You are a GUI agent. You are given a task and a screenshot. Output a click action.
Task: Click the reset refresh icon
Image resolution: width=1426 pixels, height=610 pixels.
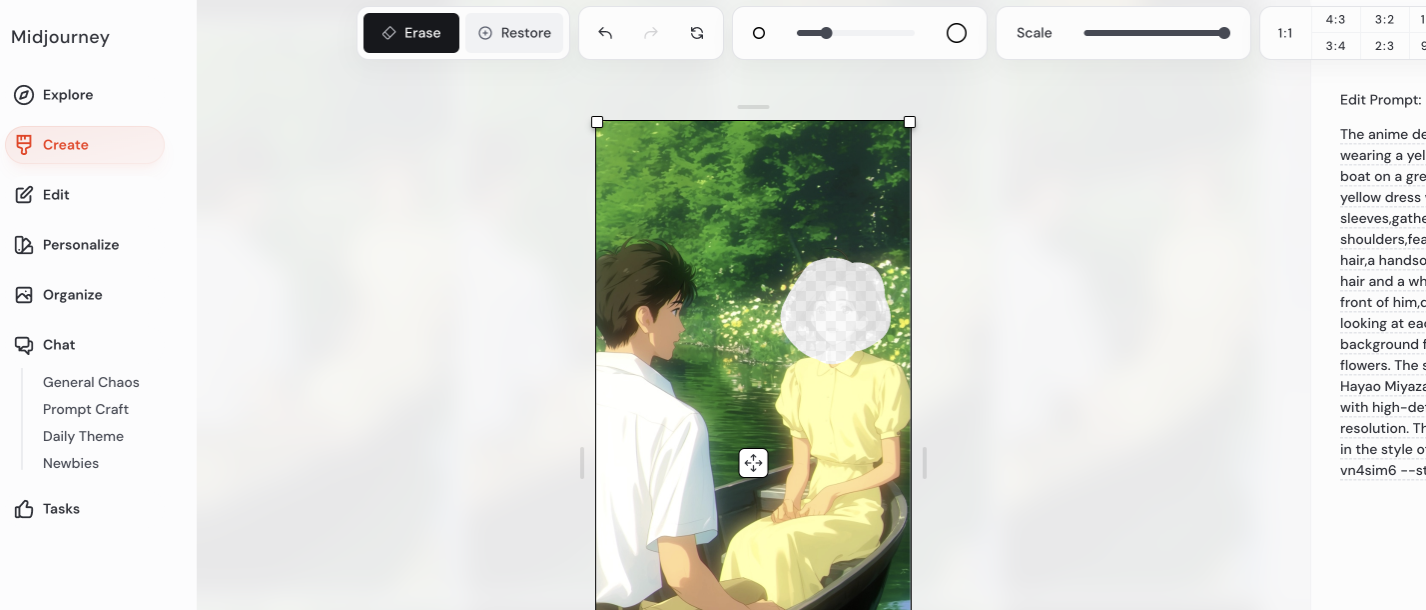click(697, 33)
